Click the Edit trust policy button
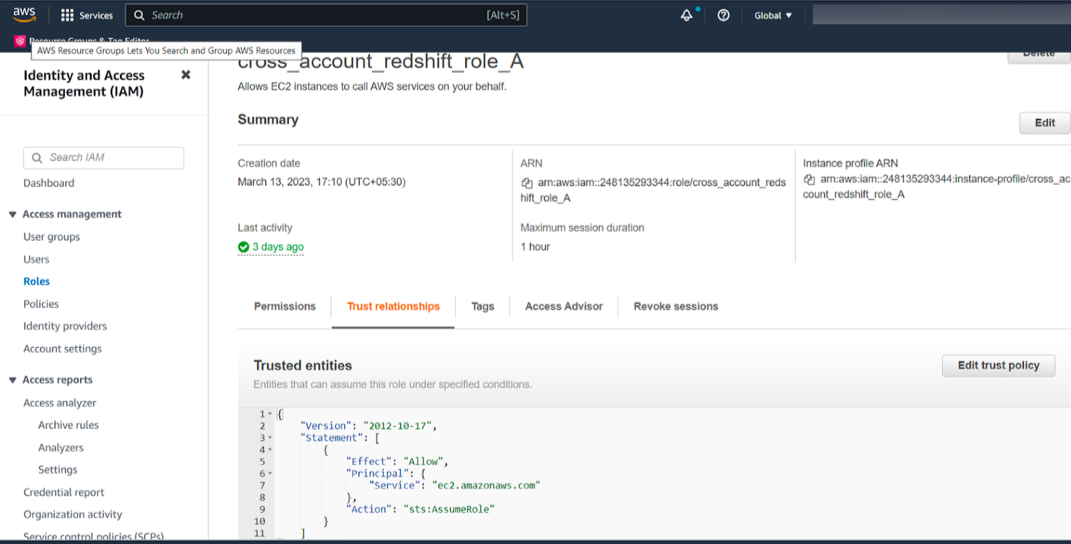 click(998, 366)
